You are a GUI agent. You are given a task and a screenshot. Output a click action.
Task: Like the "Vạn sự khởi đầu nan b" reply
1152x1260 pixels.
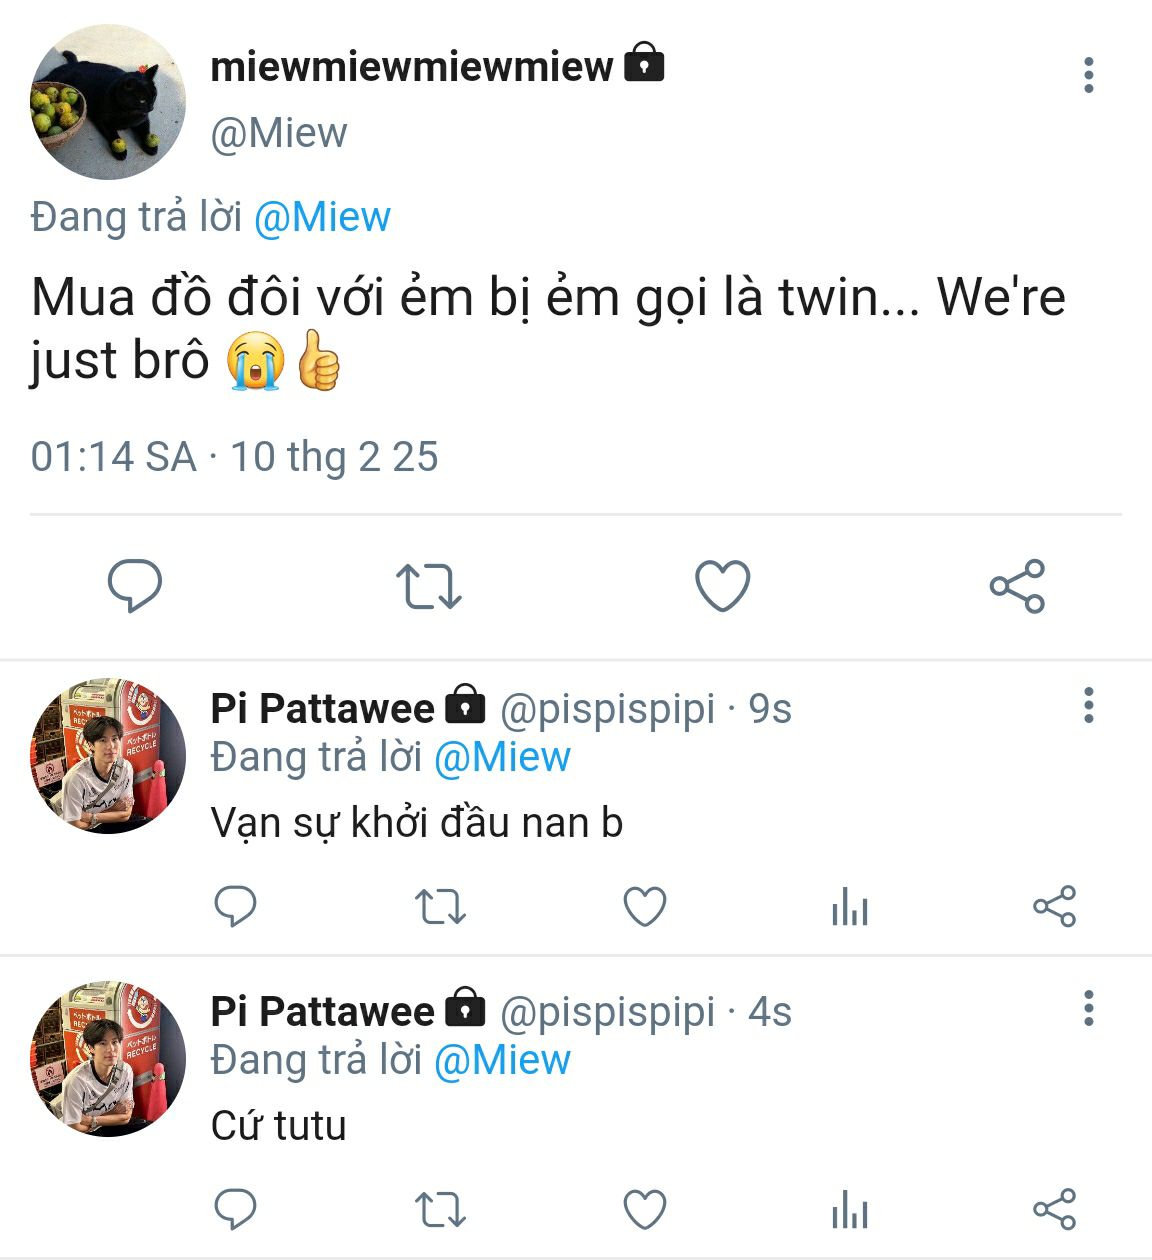point(645,907)
